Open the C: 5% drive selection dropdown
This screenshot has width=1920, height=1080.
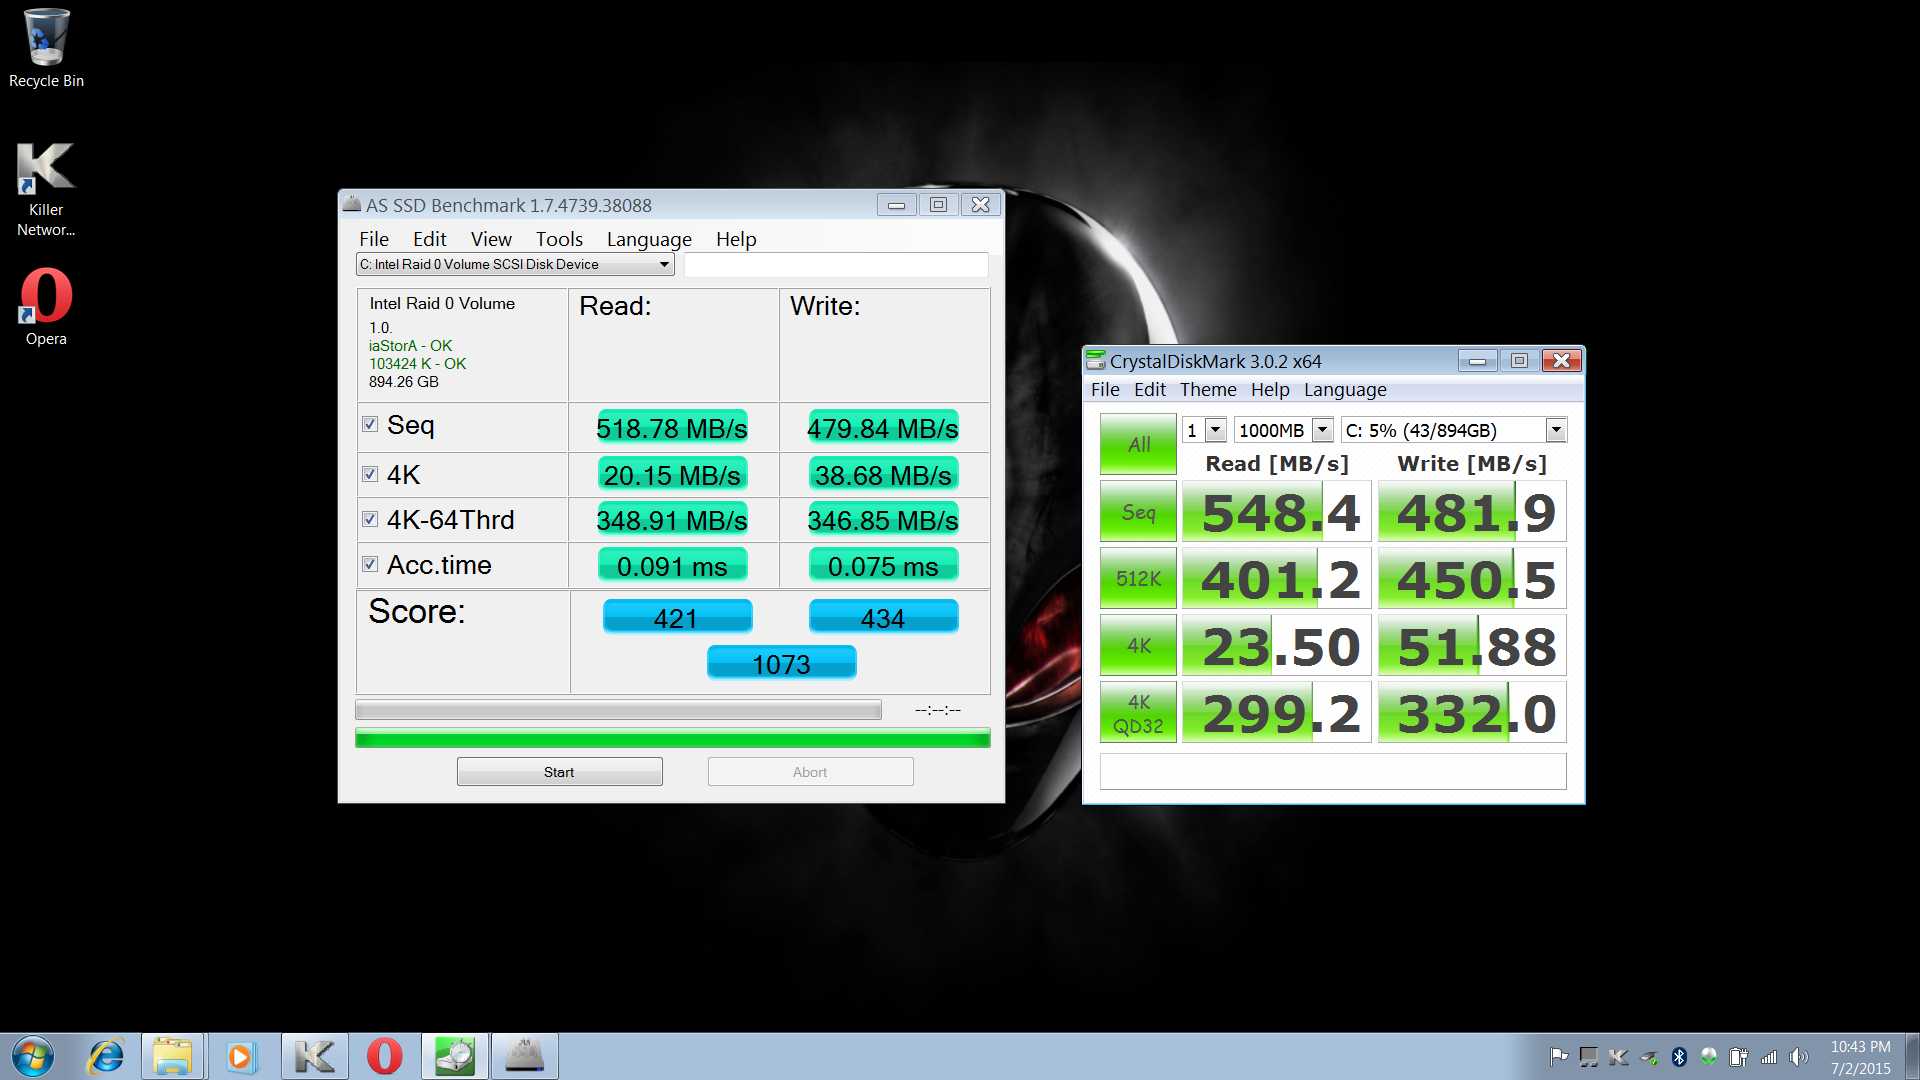(1454, 430)
